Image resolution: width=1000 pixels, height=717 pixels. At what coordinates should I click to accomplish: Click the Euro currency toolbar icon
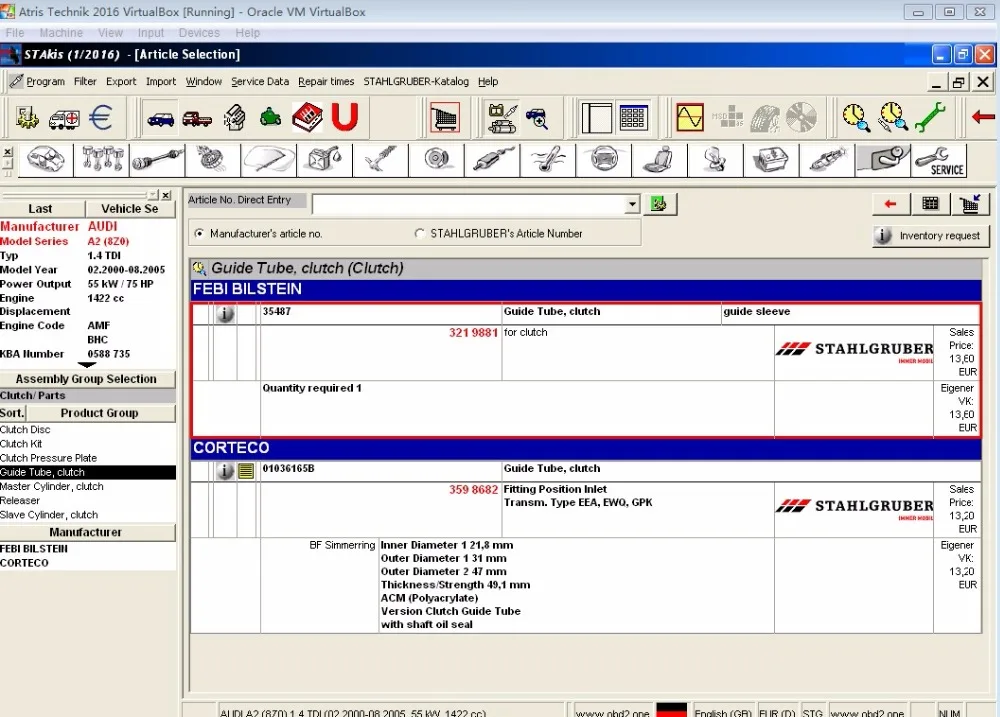tap(101, 119)
